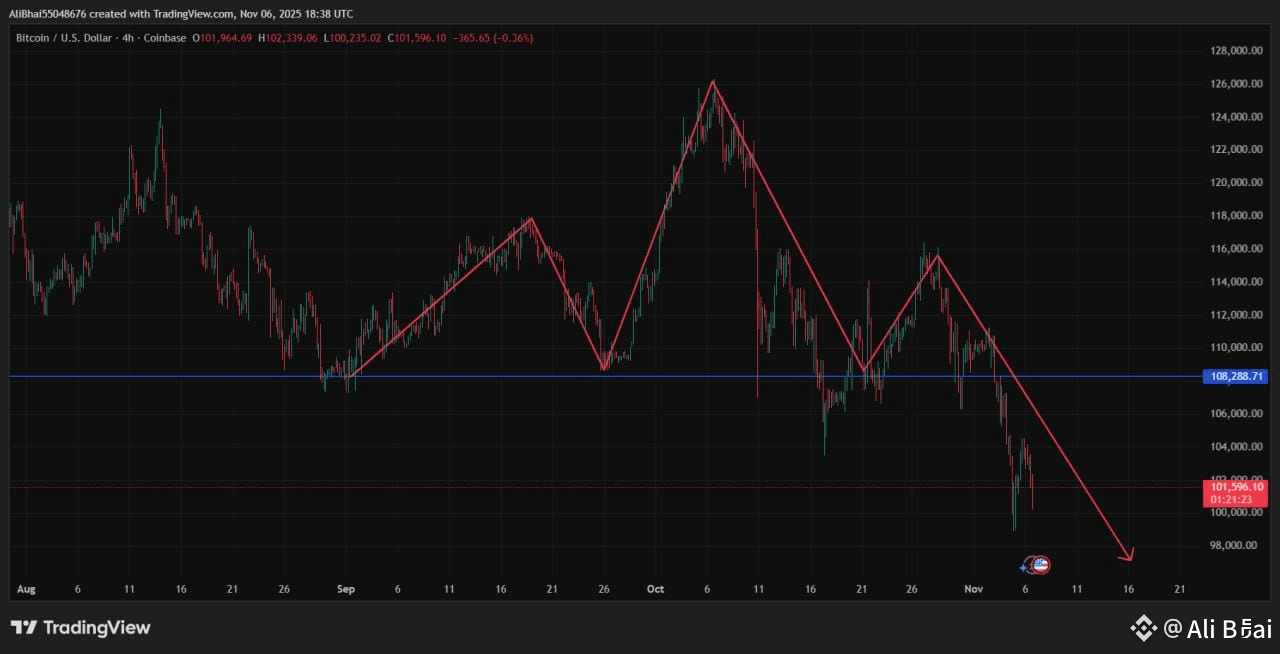
Task: Click the 104,000.00 price axis label
Action: pos(1236,447)
